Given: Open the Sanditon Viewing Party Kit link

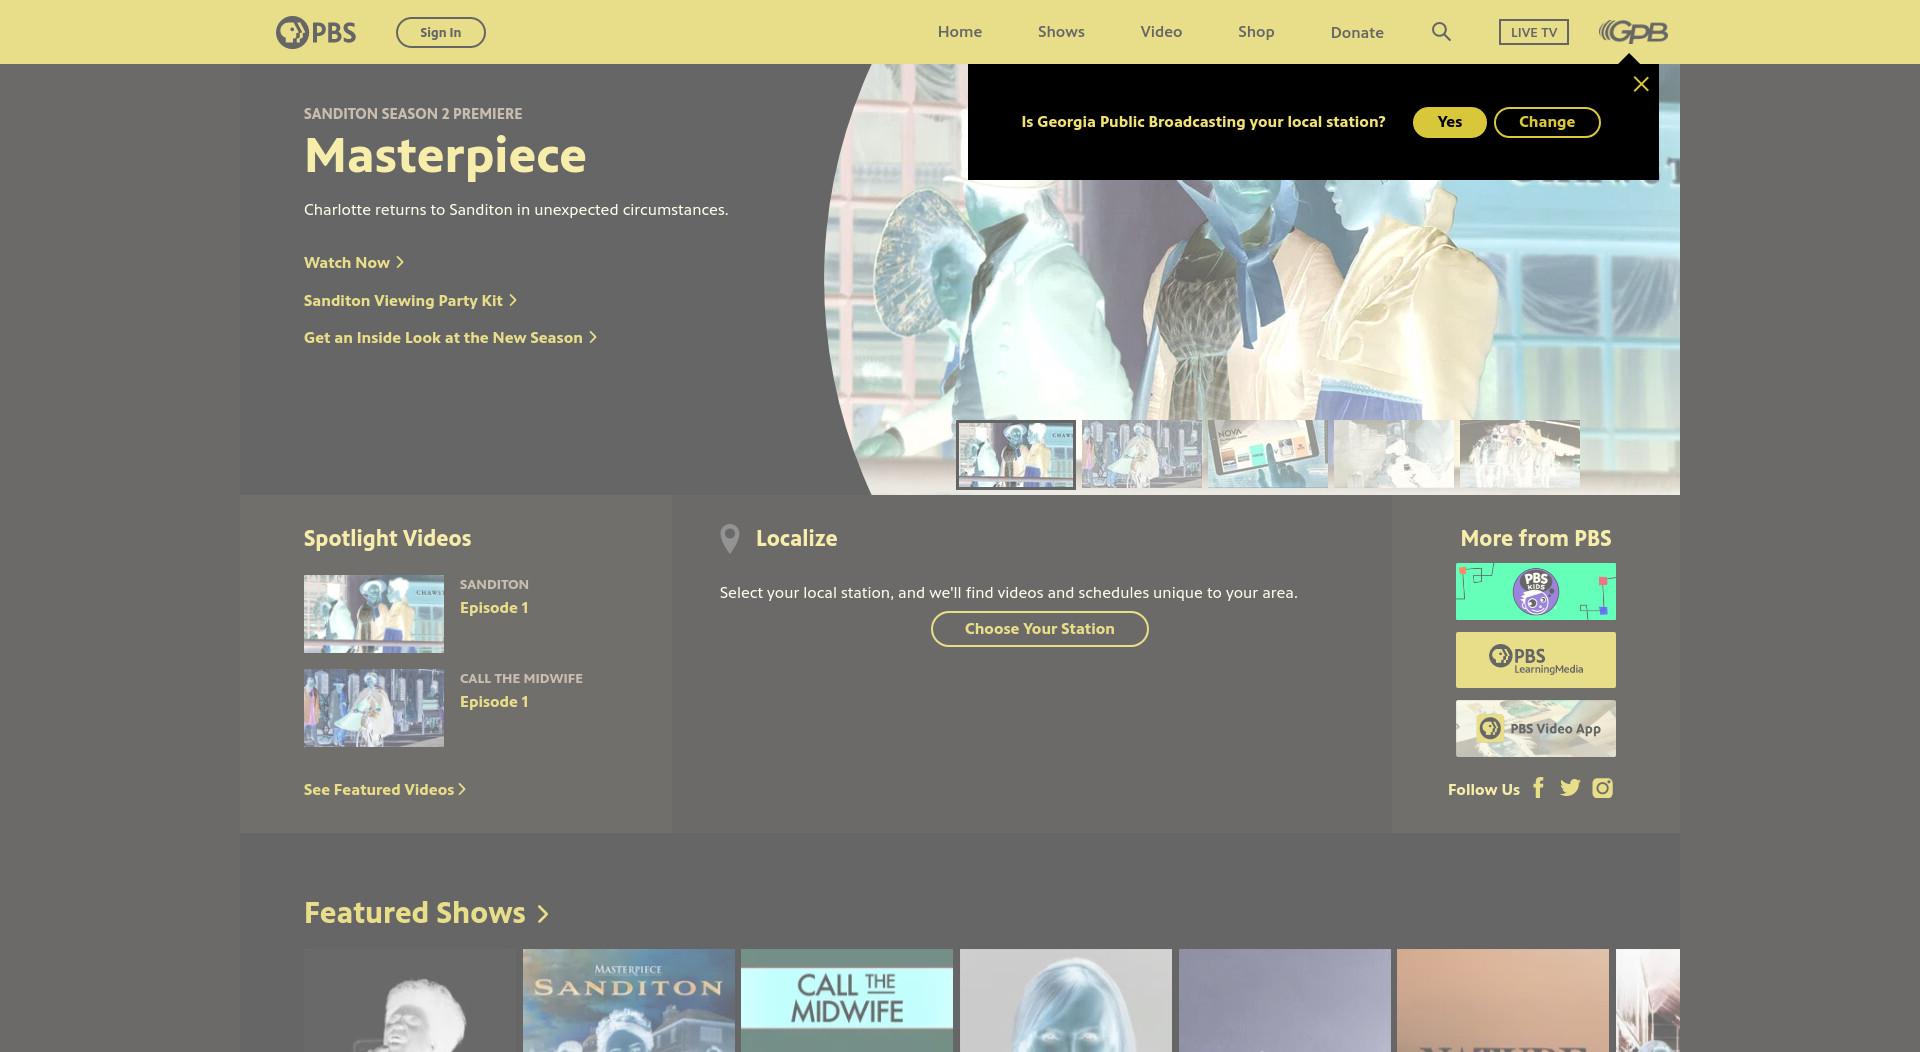Looking at the screenshot, I should point(410,300).
